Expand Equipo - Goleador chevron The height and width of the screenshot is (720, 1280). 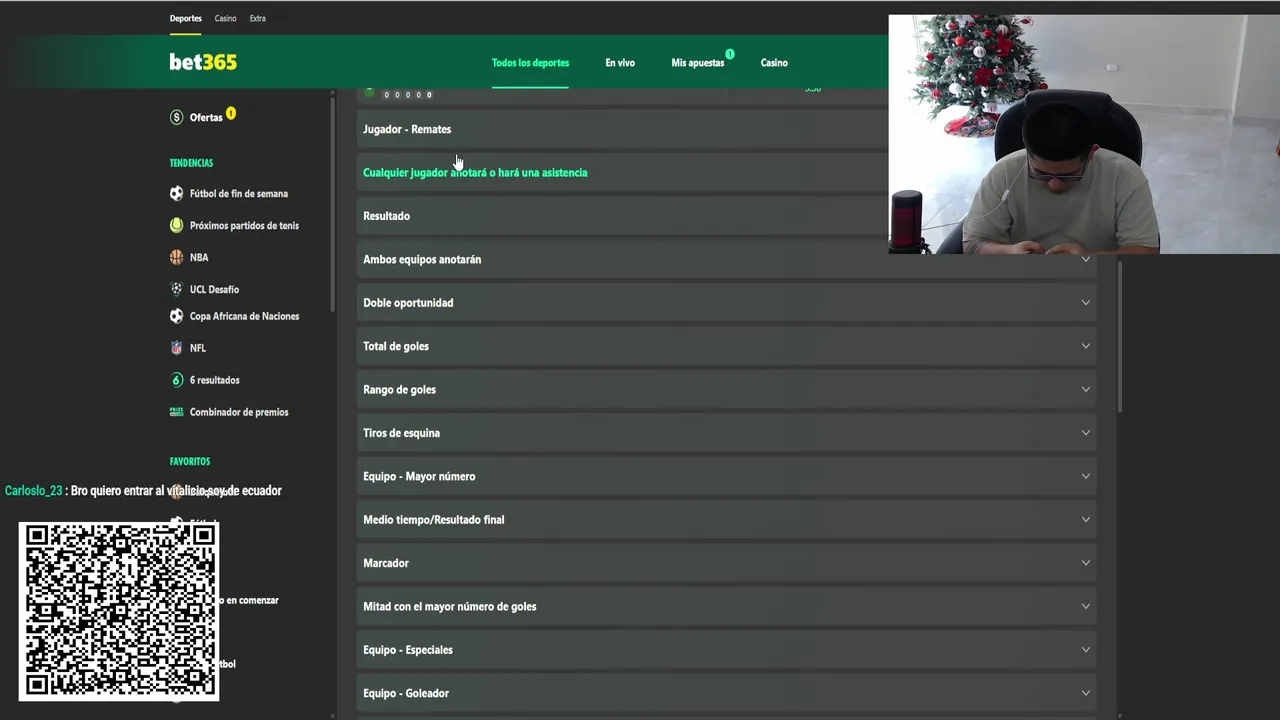1085,693
